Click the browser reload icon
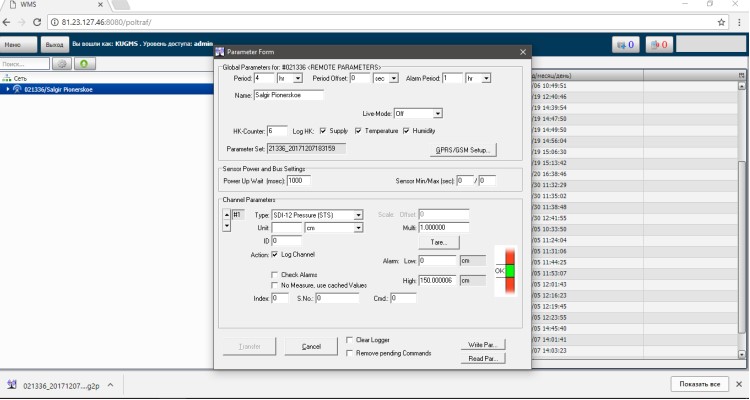This screenshot has height=400, width=750. pos(37,22)
